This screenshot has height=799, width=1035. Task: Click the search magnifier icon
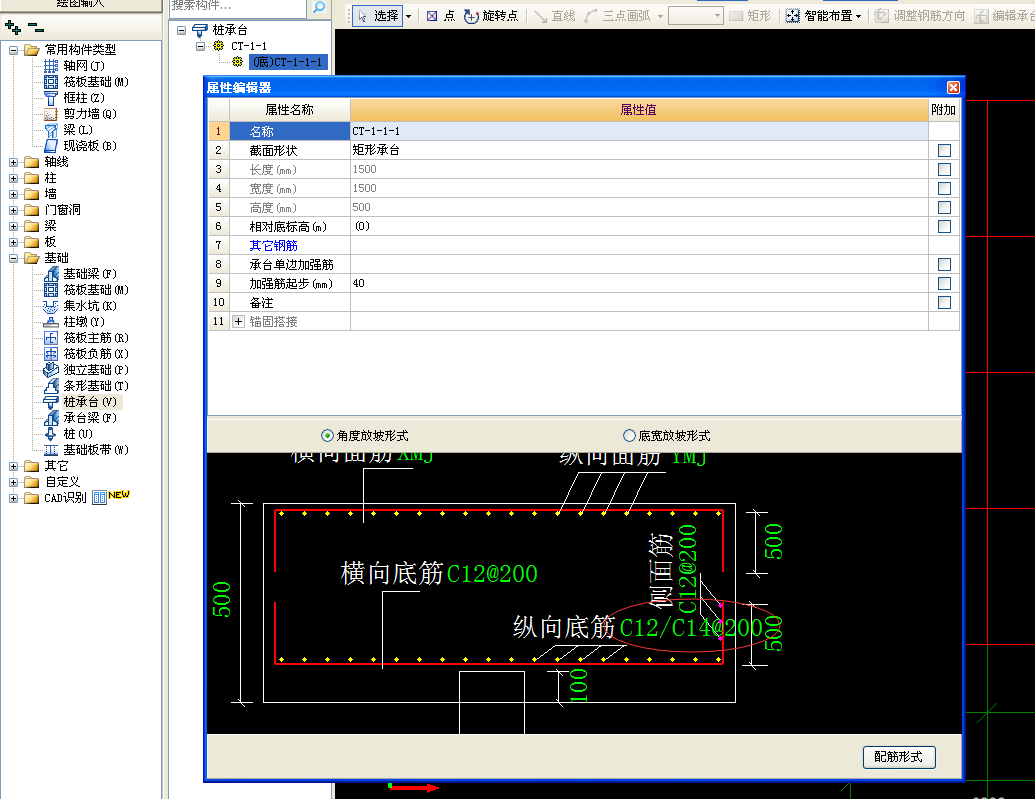(319, 7)
